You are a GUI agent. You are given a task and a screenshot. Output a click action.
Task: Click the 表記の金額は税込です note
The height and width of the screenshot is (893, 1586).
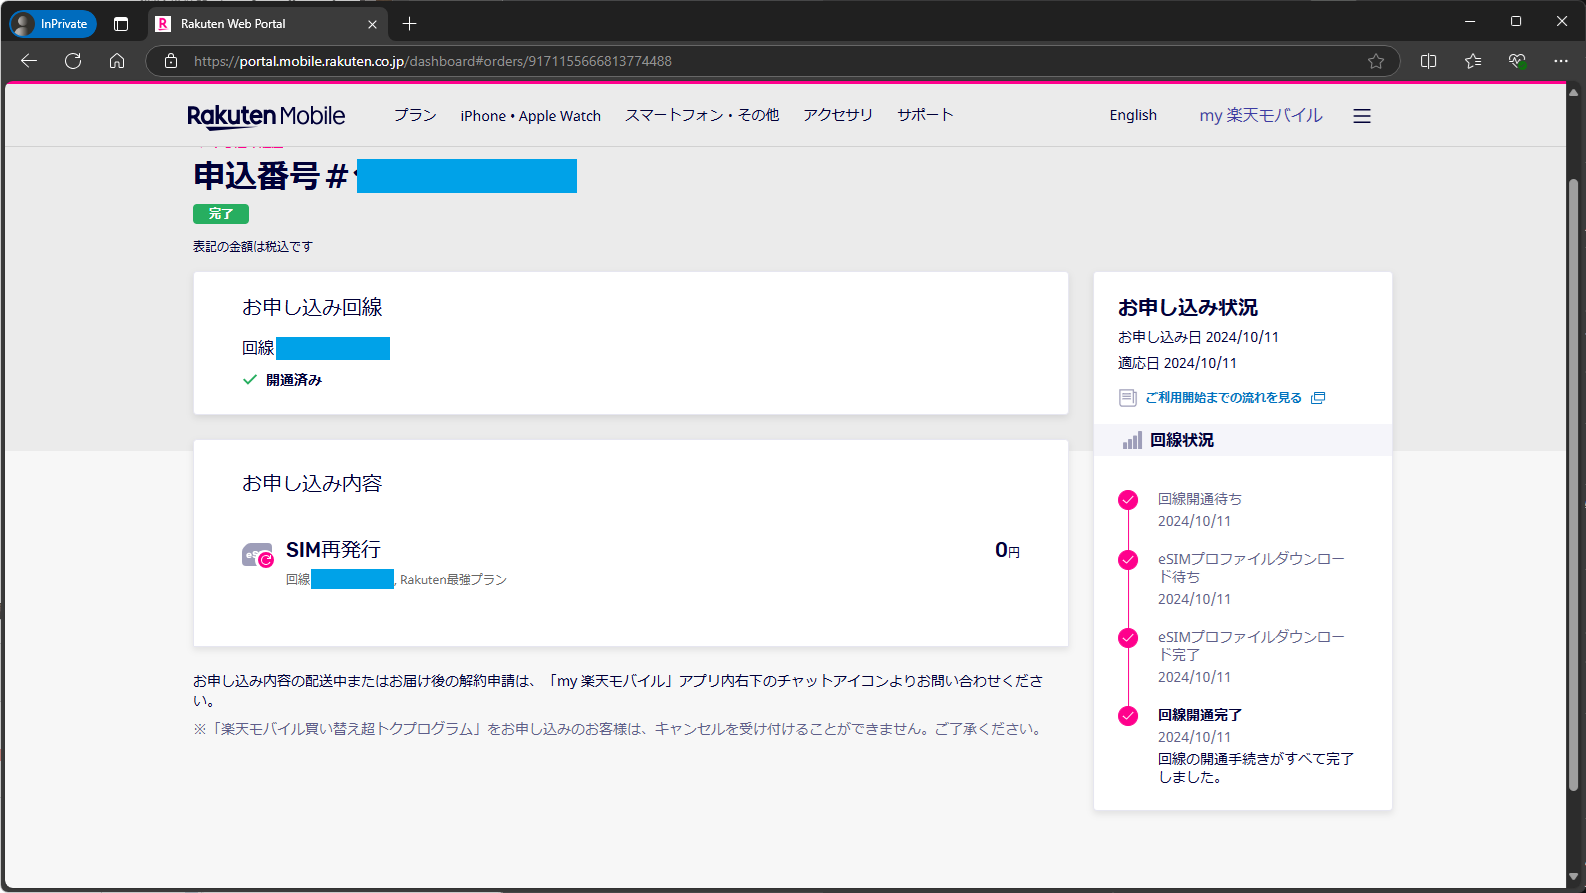(253, 246)
